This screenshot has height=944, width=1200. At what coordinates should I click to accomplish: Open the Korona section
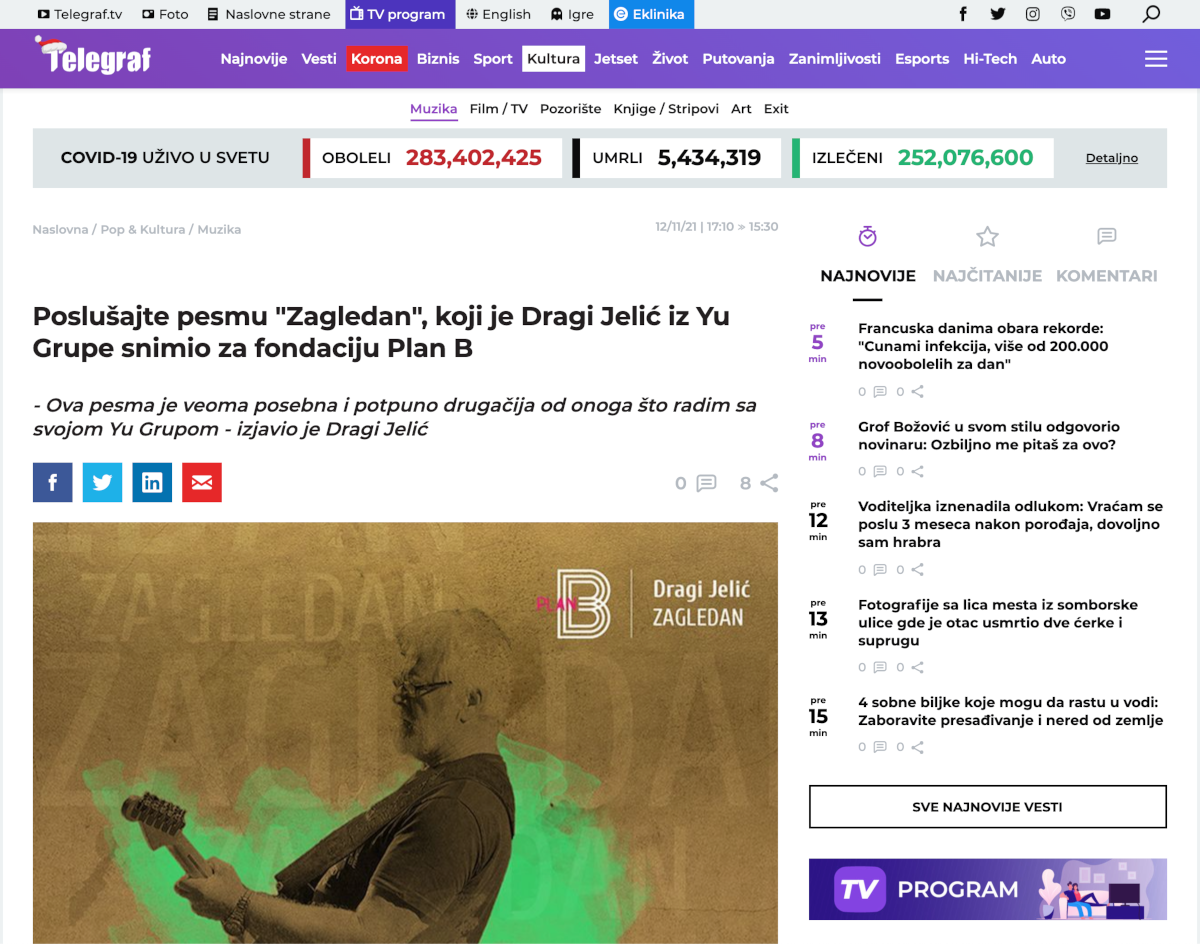coord(376,58)
